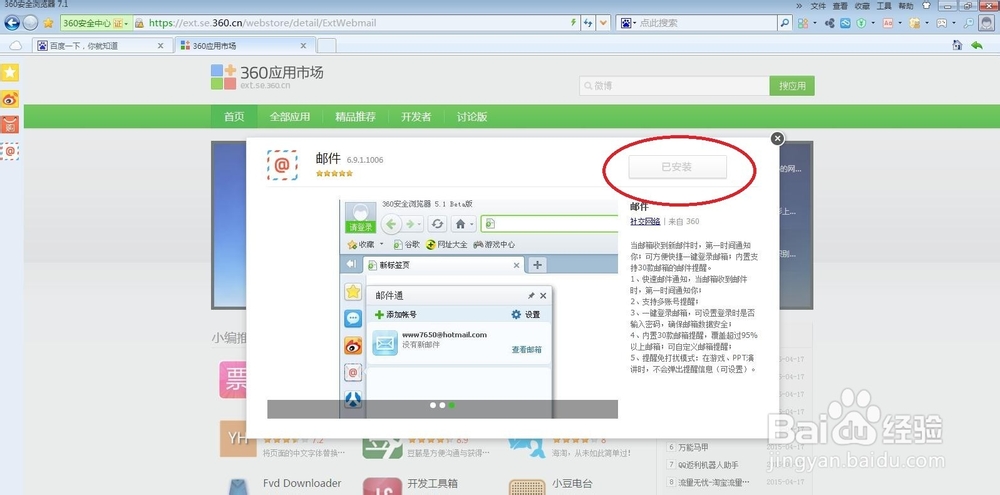Viewport: 1000px width, 495px height.
Task: Open the 360安全中心 certificate badge dropdown
Action: point(94,23)
